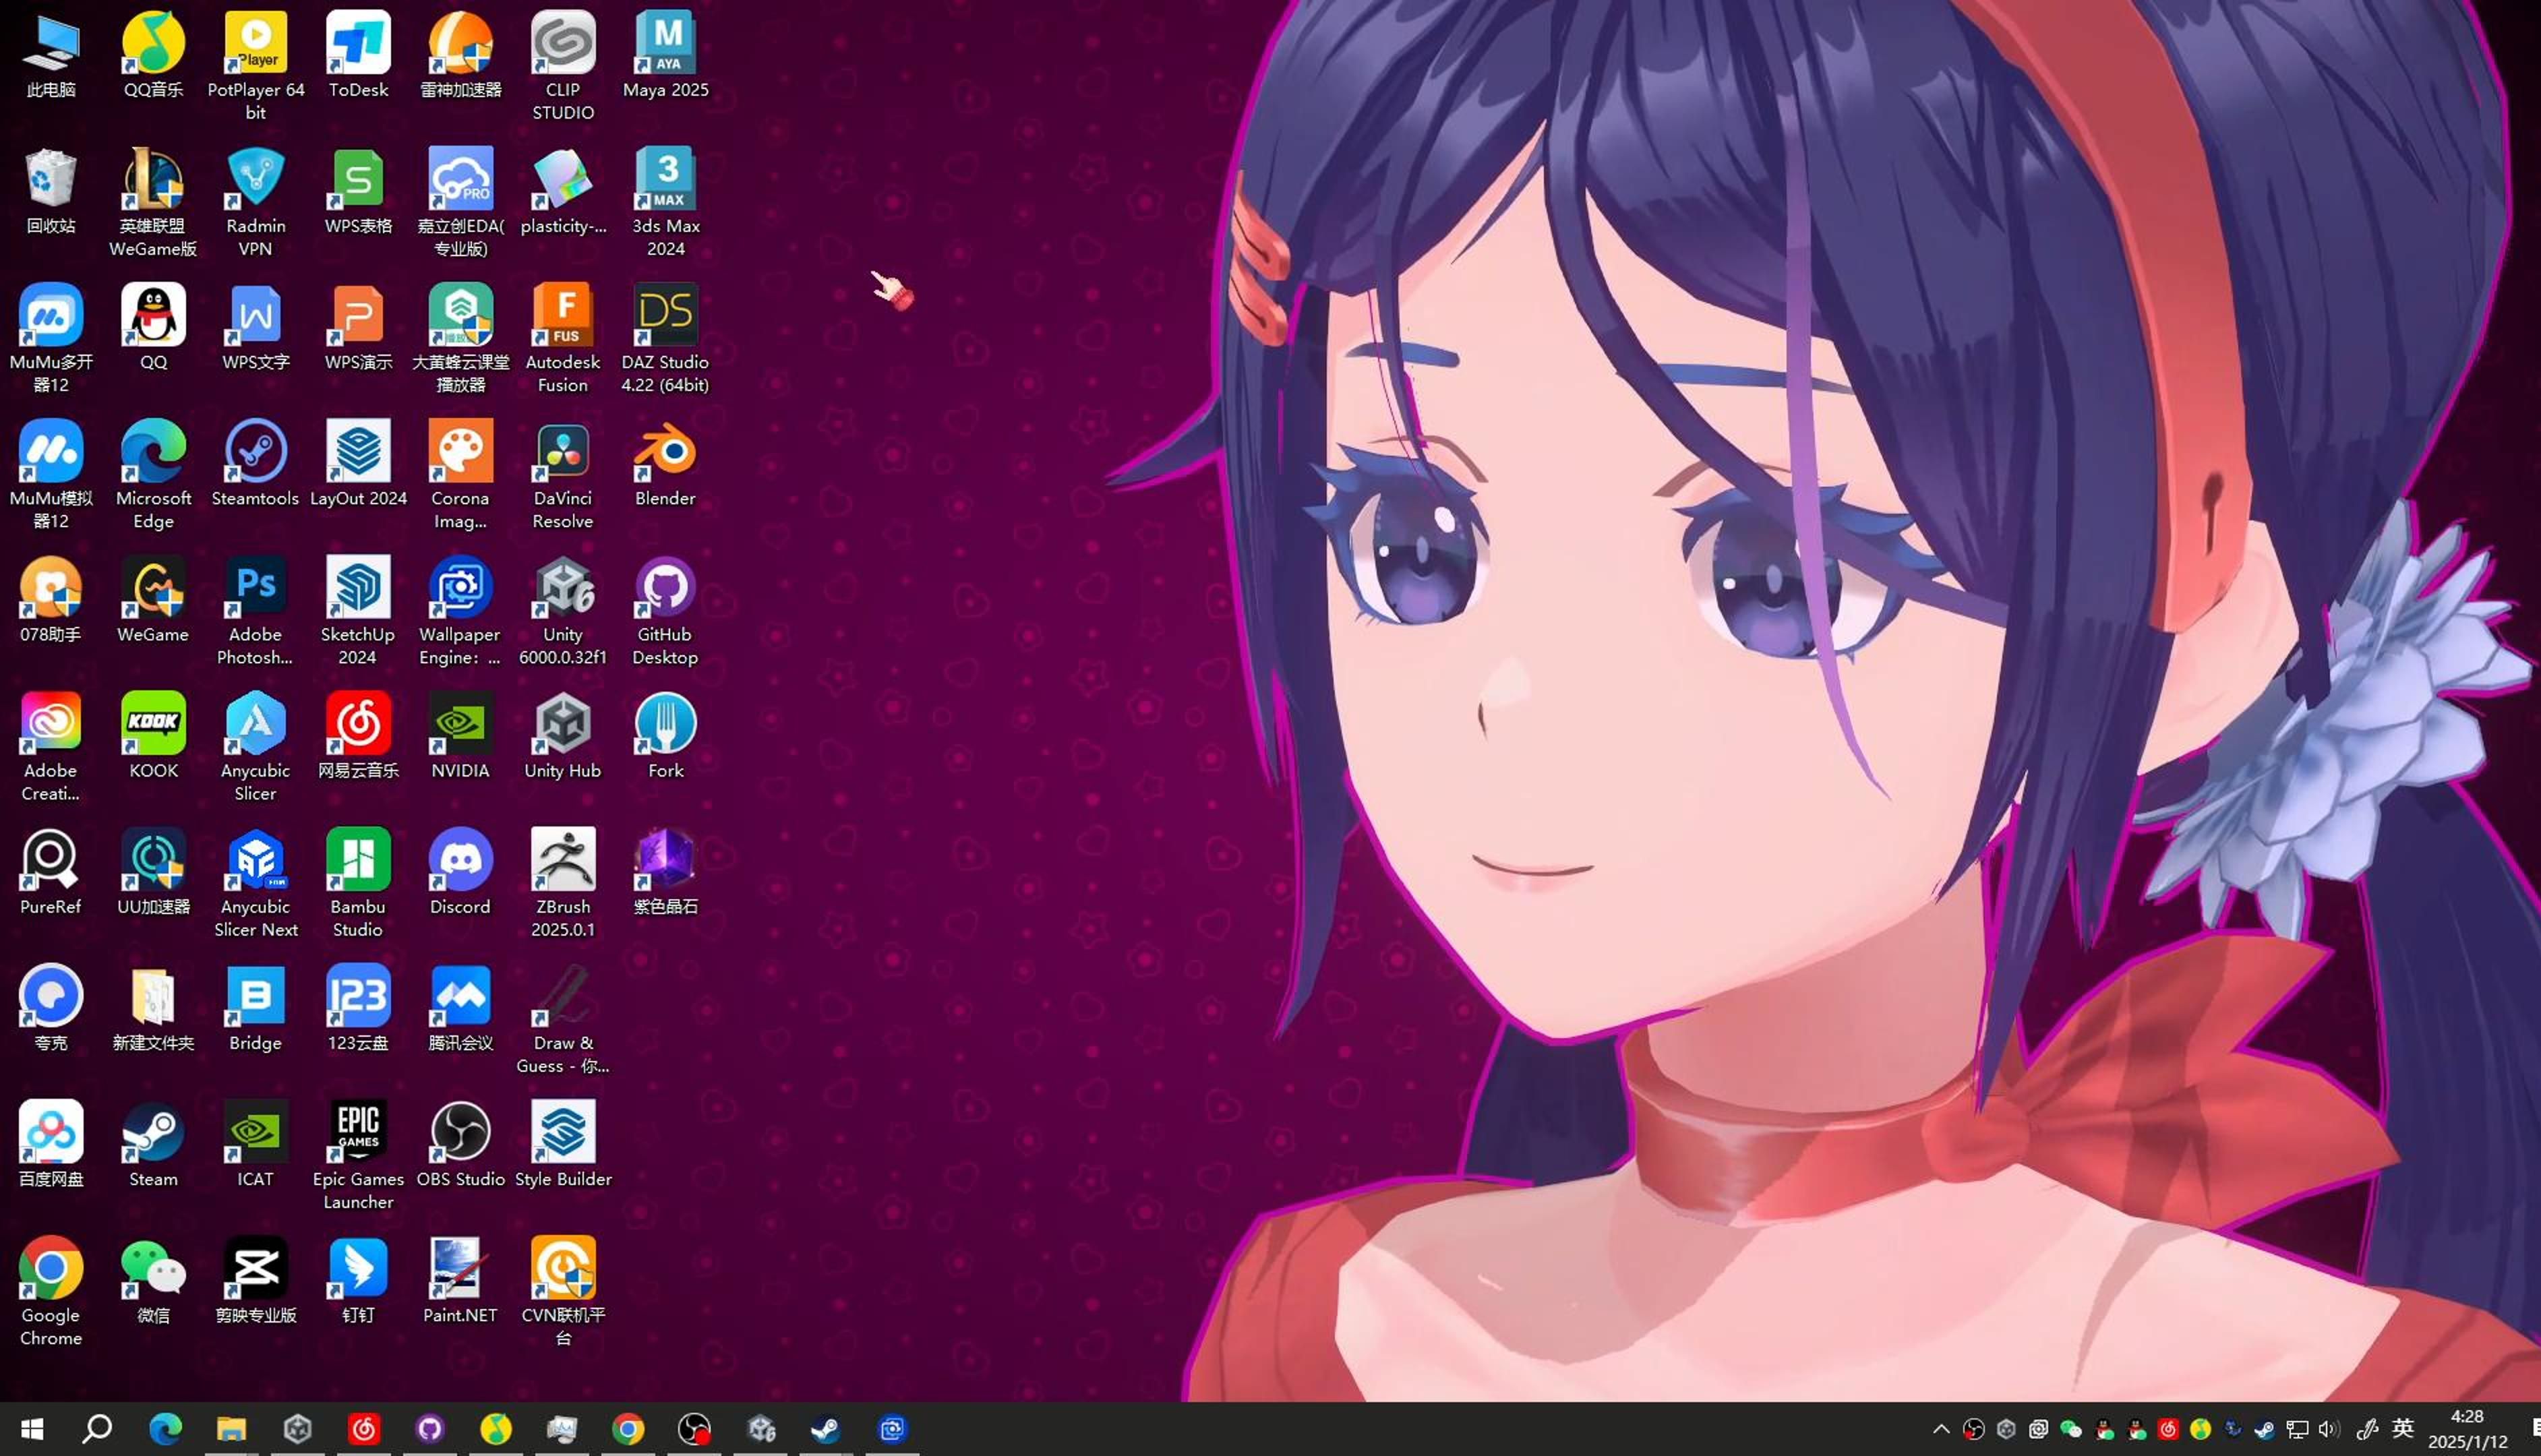Open OBS Studio taskbar icon
The image size is (2541, 1456).
click(x=694, y=1429)
